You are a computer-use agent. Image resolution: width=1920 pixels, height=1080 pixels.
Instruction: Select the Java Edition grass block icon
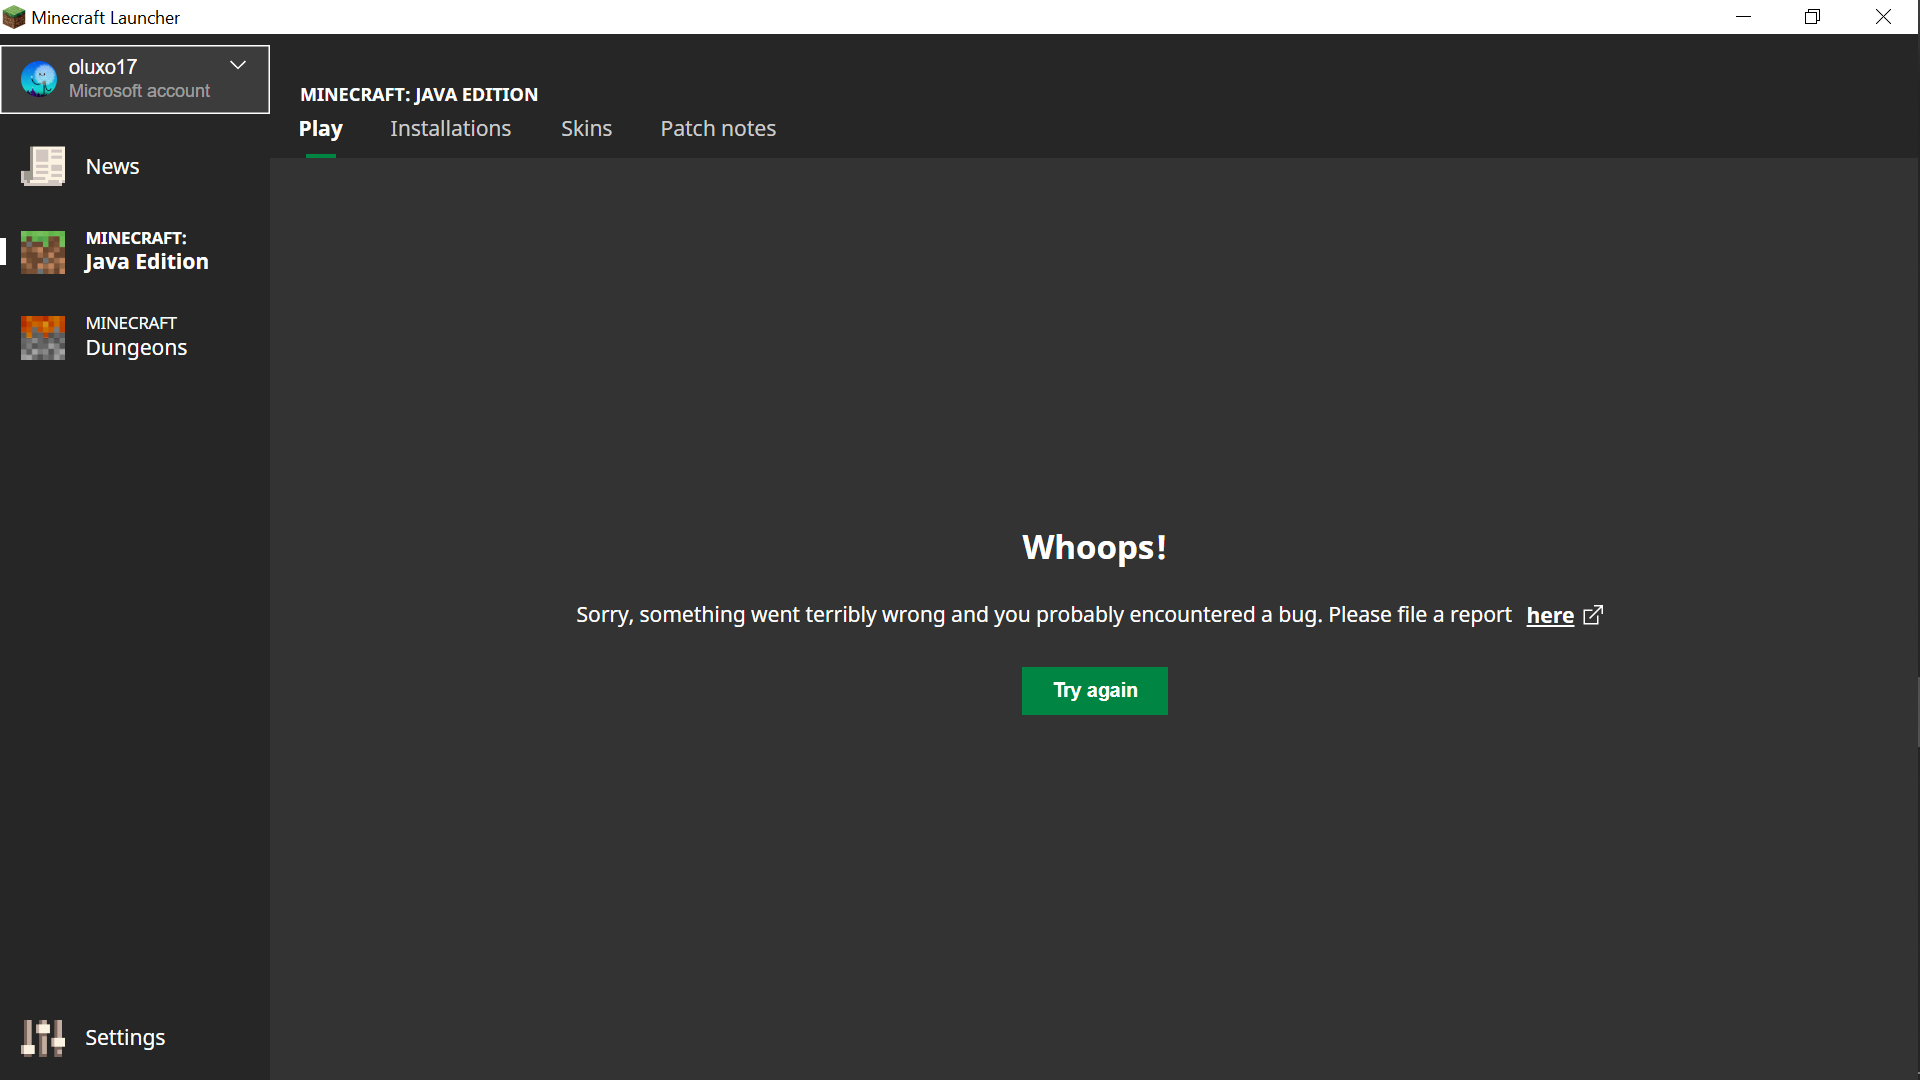coord(43,252)
